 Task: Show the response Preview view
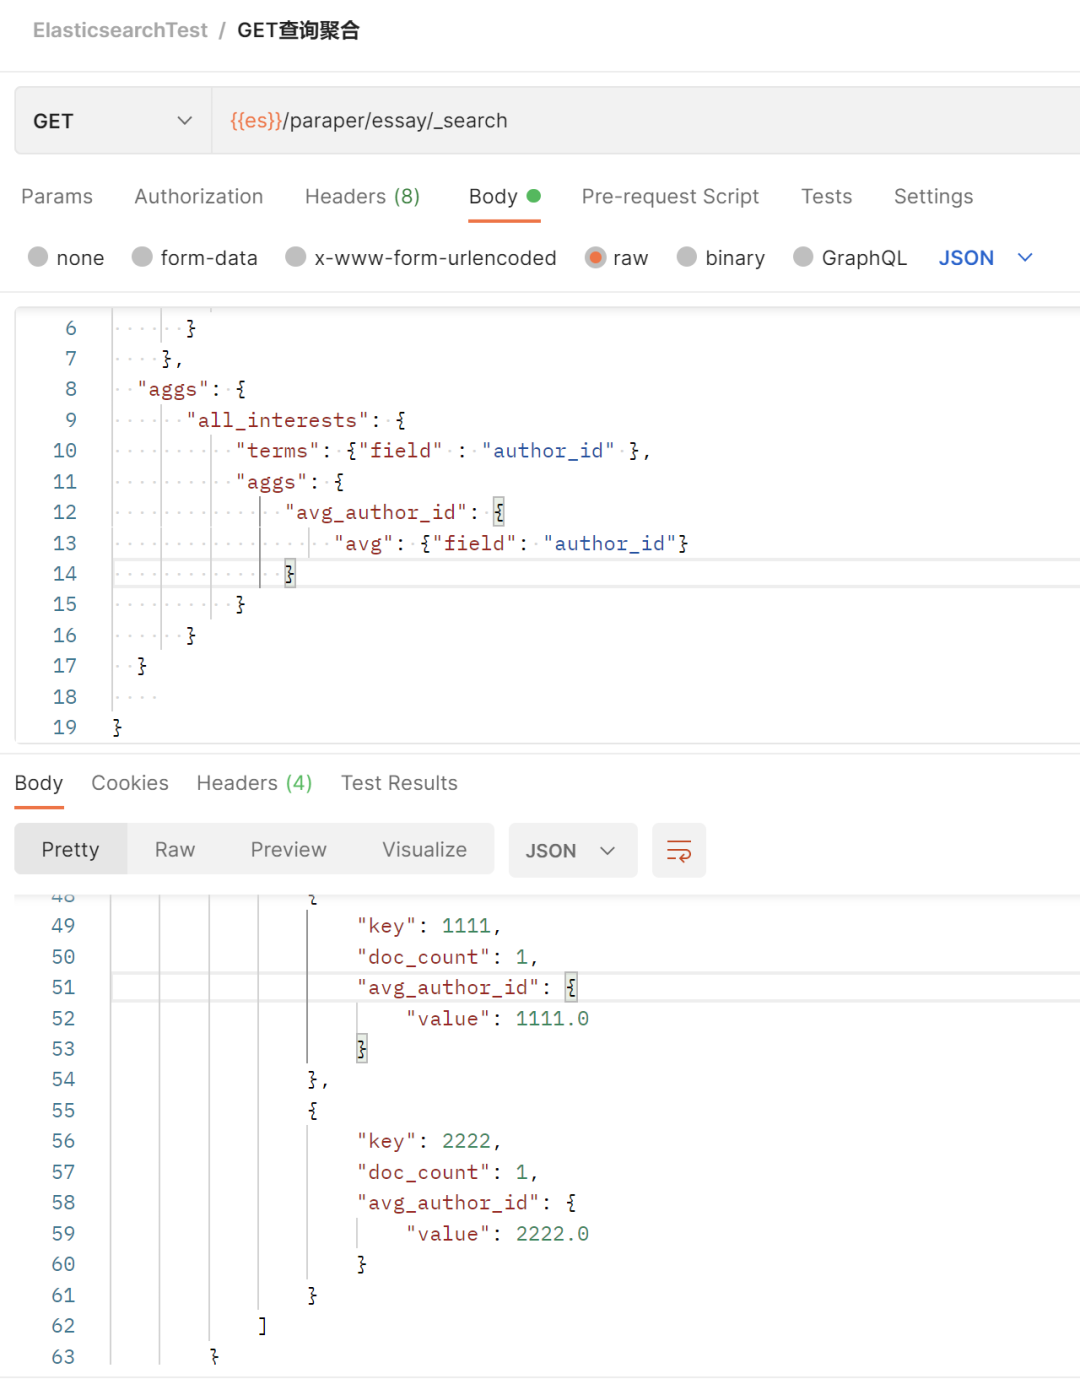tap(288, 850)
